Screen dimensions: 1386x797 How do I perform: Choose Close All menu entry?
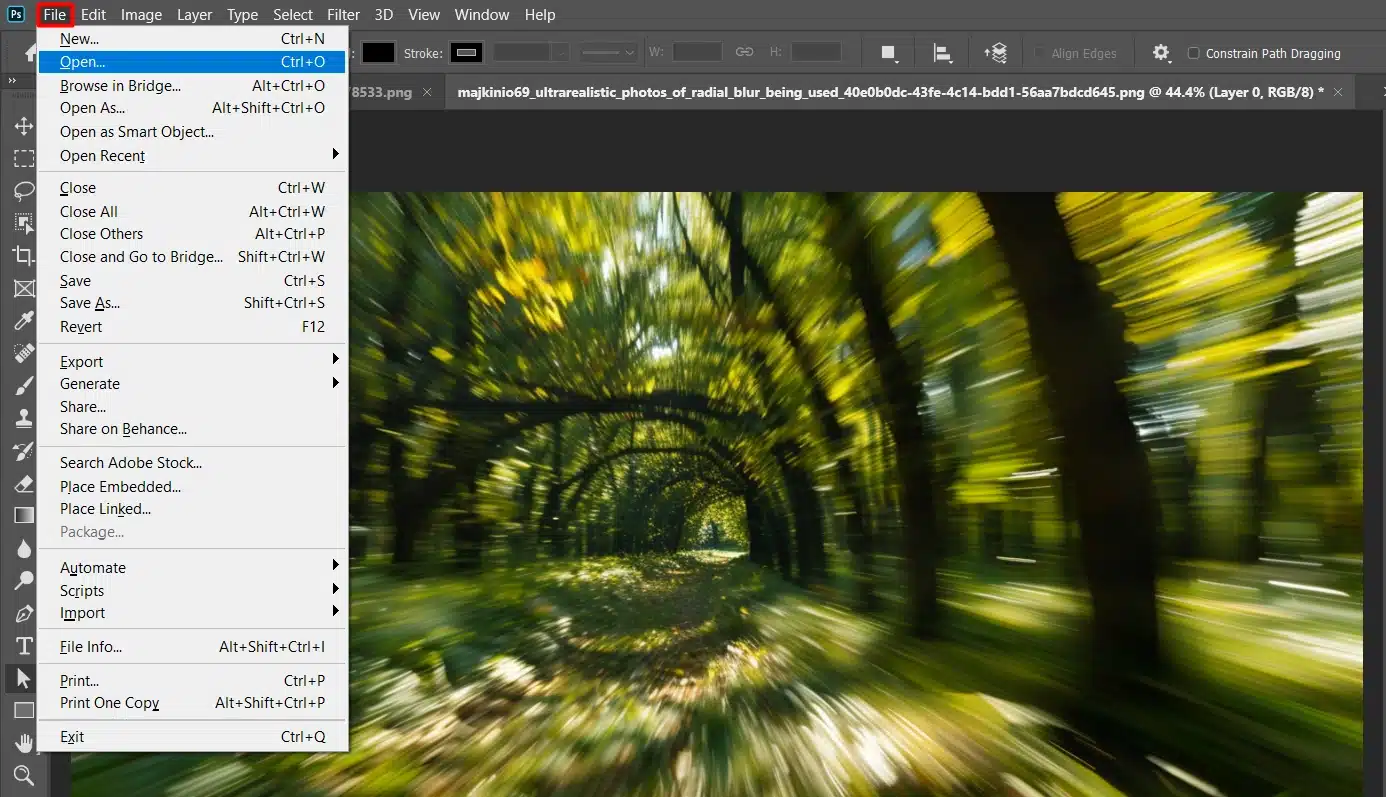pos(192,212)
